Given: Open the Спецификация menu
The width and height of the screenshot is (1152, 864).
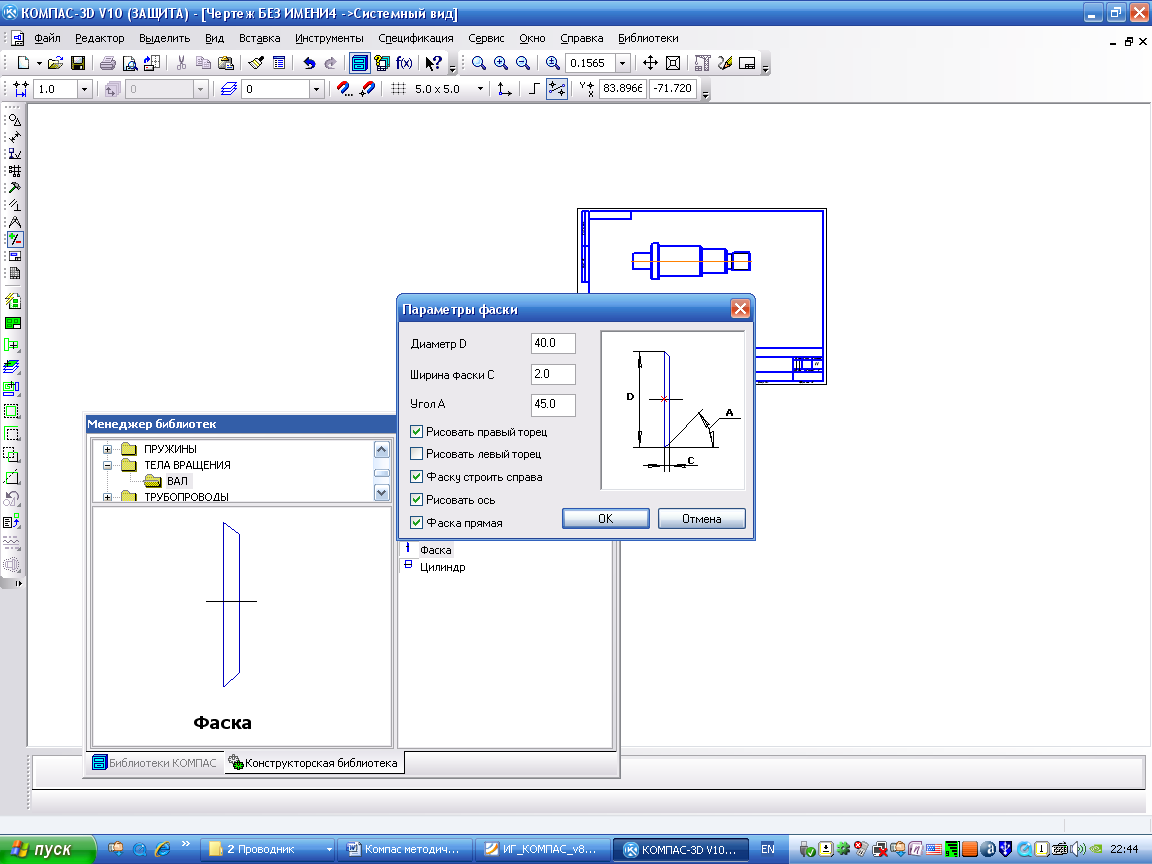Looking at the screenshot, I should (x=416, y=38).
